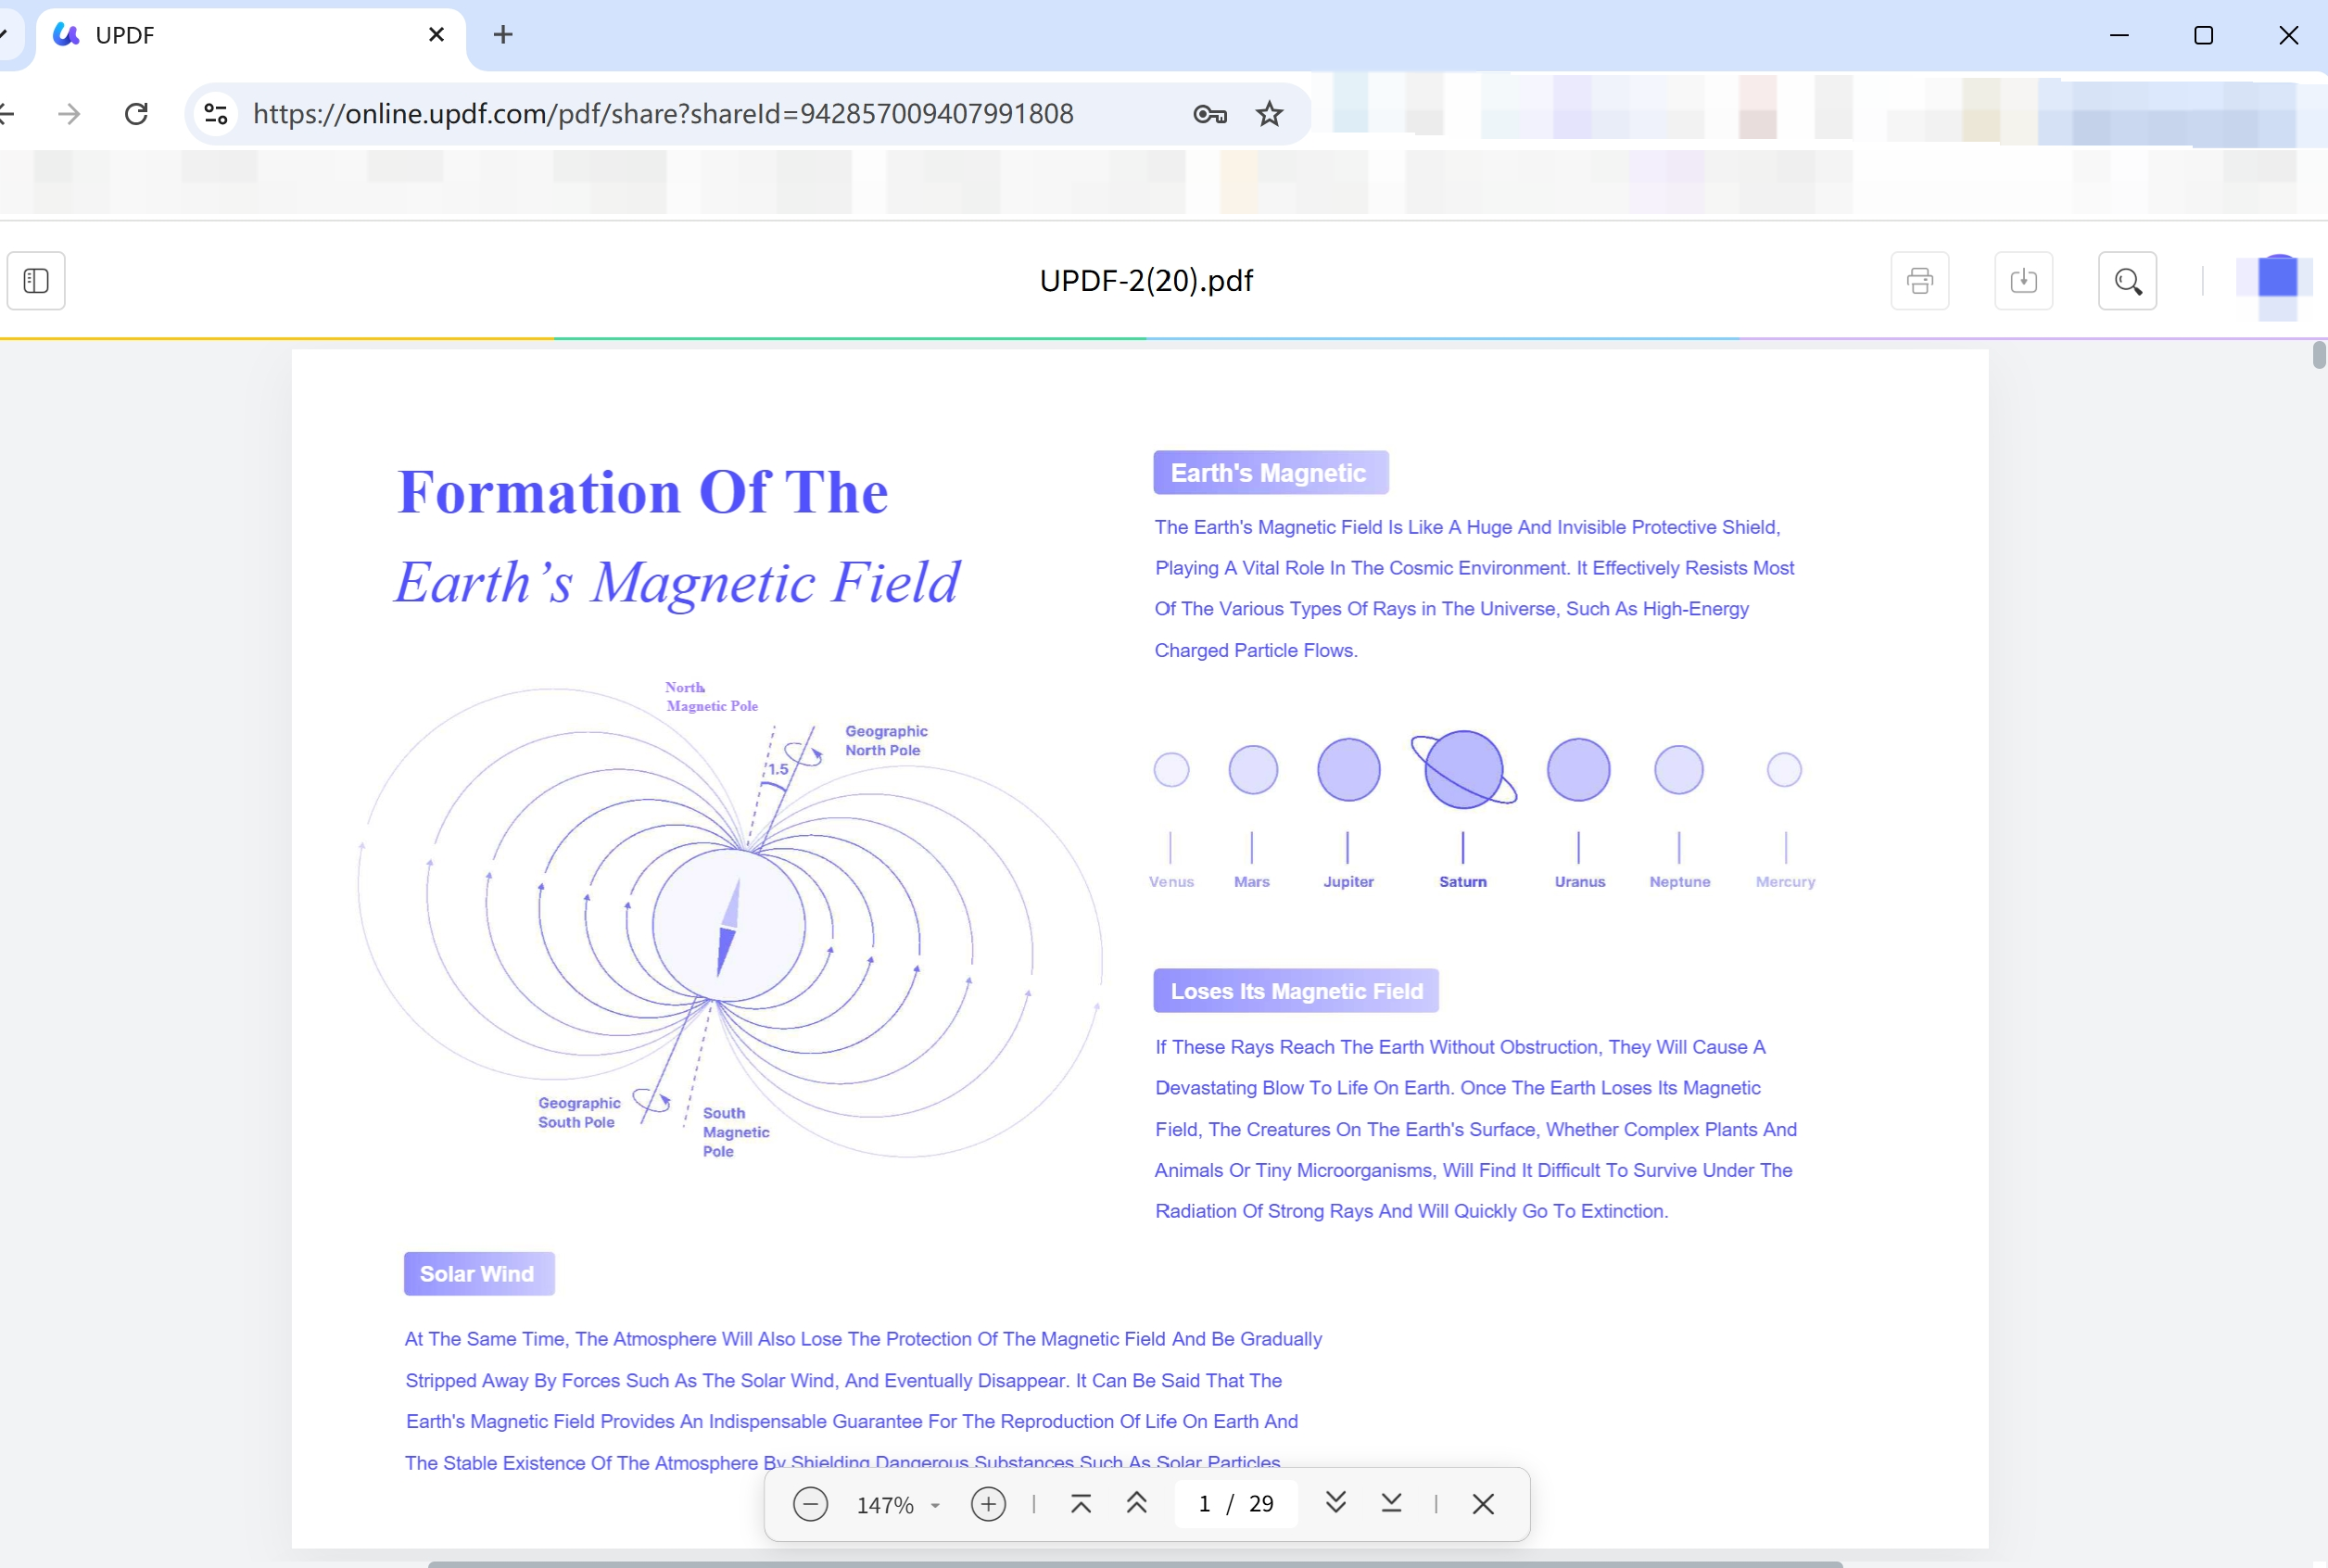Click the Earth's Magnetic Field italic subtitle

pos(677,582)
